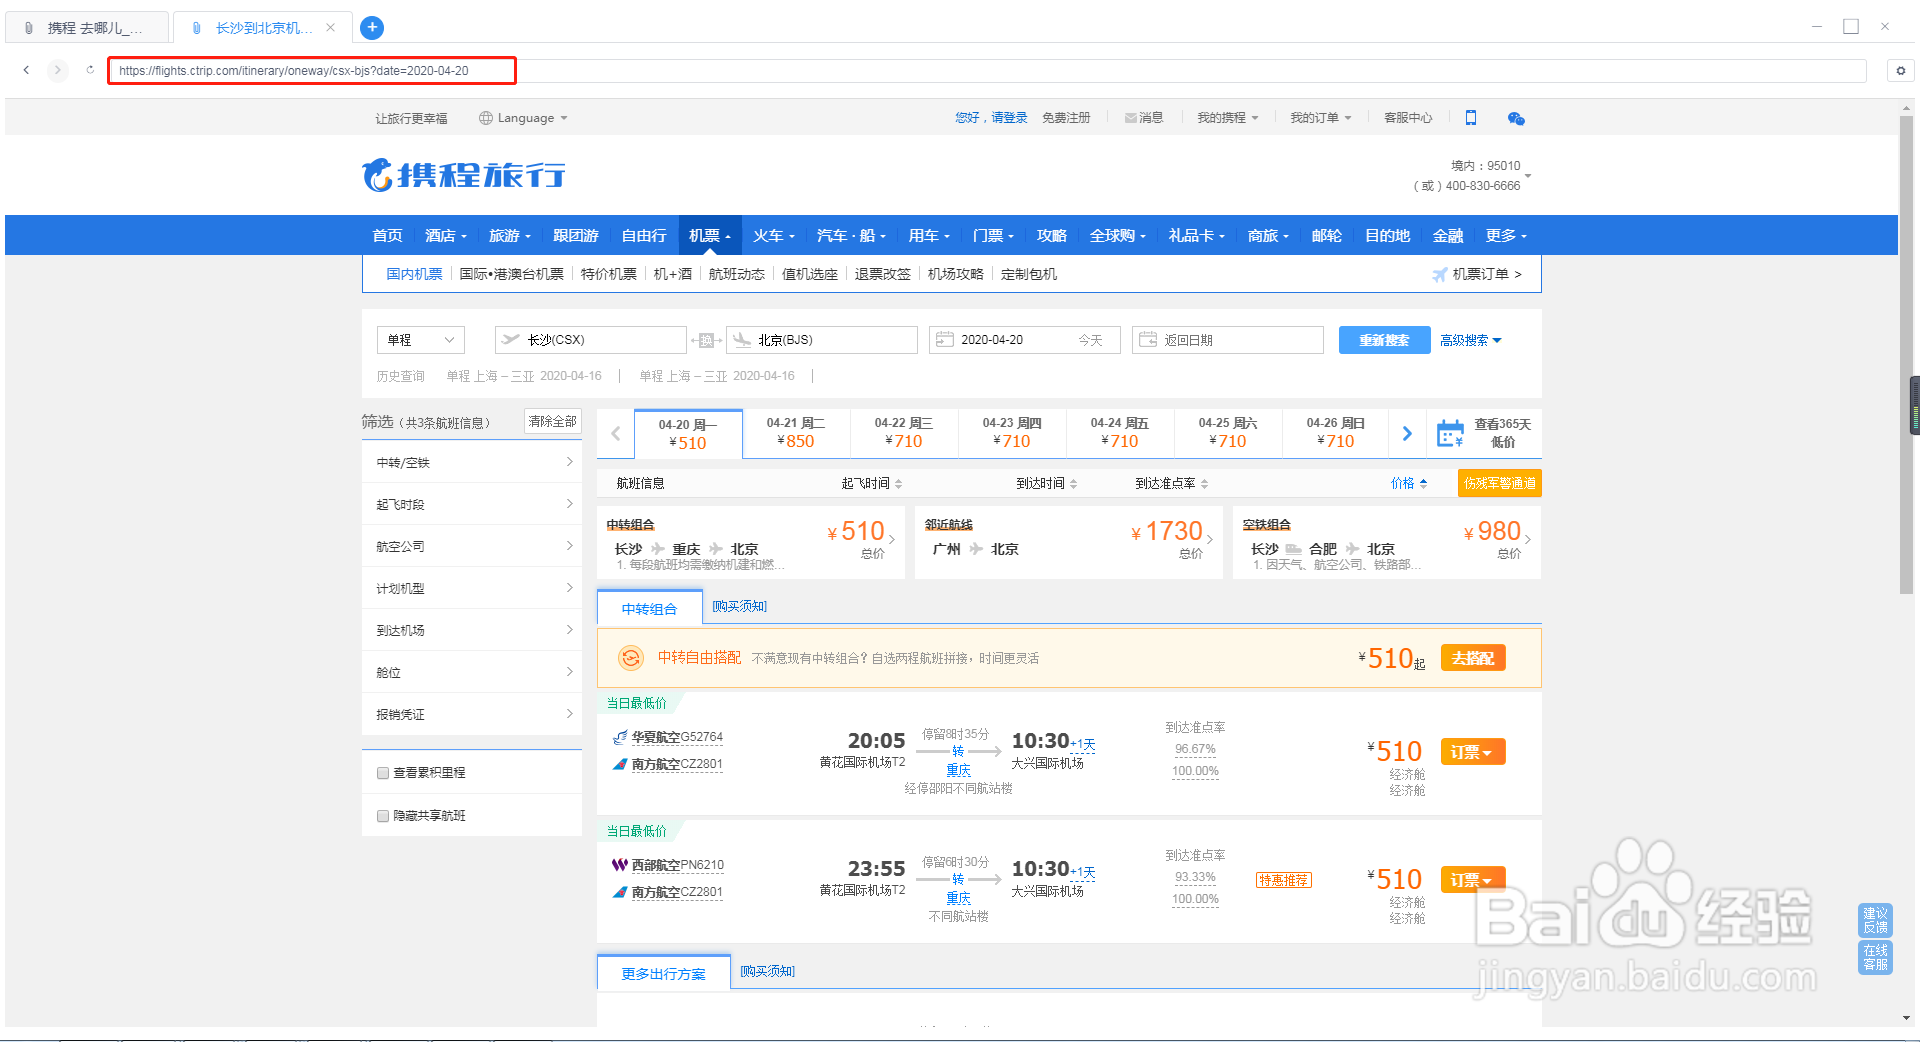The height and width of the screenshot is (1042, 1920).
Task: Open the WeChat icon in header
Action: tap(1516, 118)
